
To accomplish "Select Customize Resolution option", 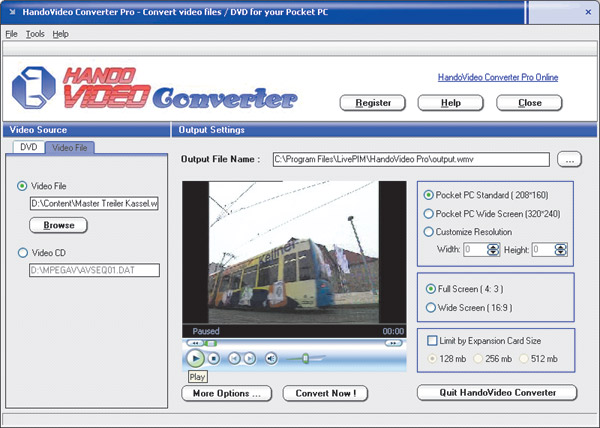I will (429, 232).
